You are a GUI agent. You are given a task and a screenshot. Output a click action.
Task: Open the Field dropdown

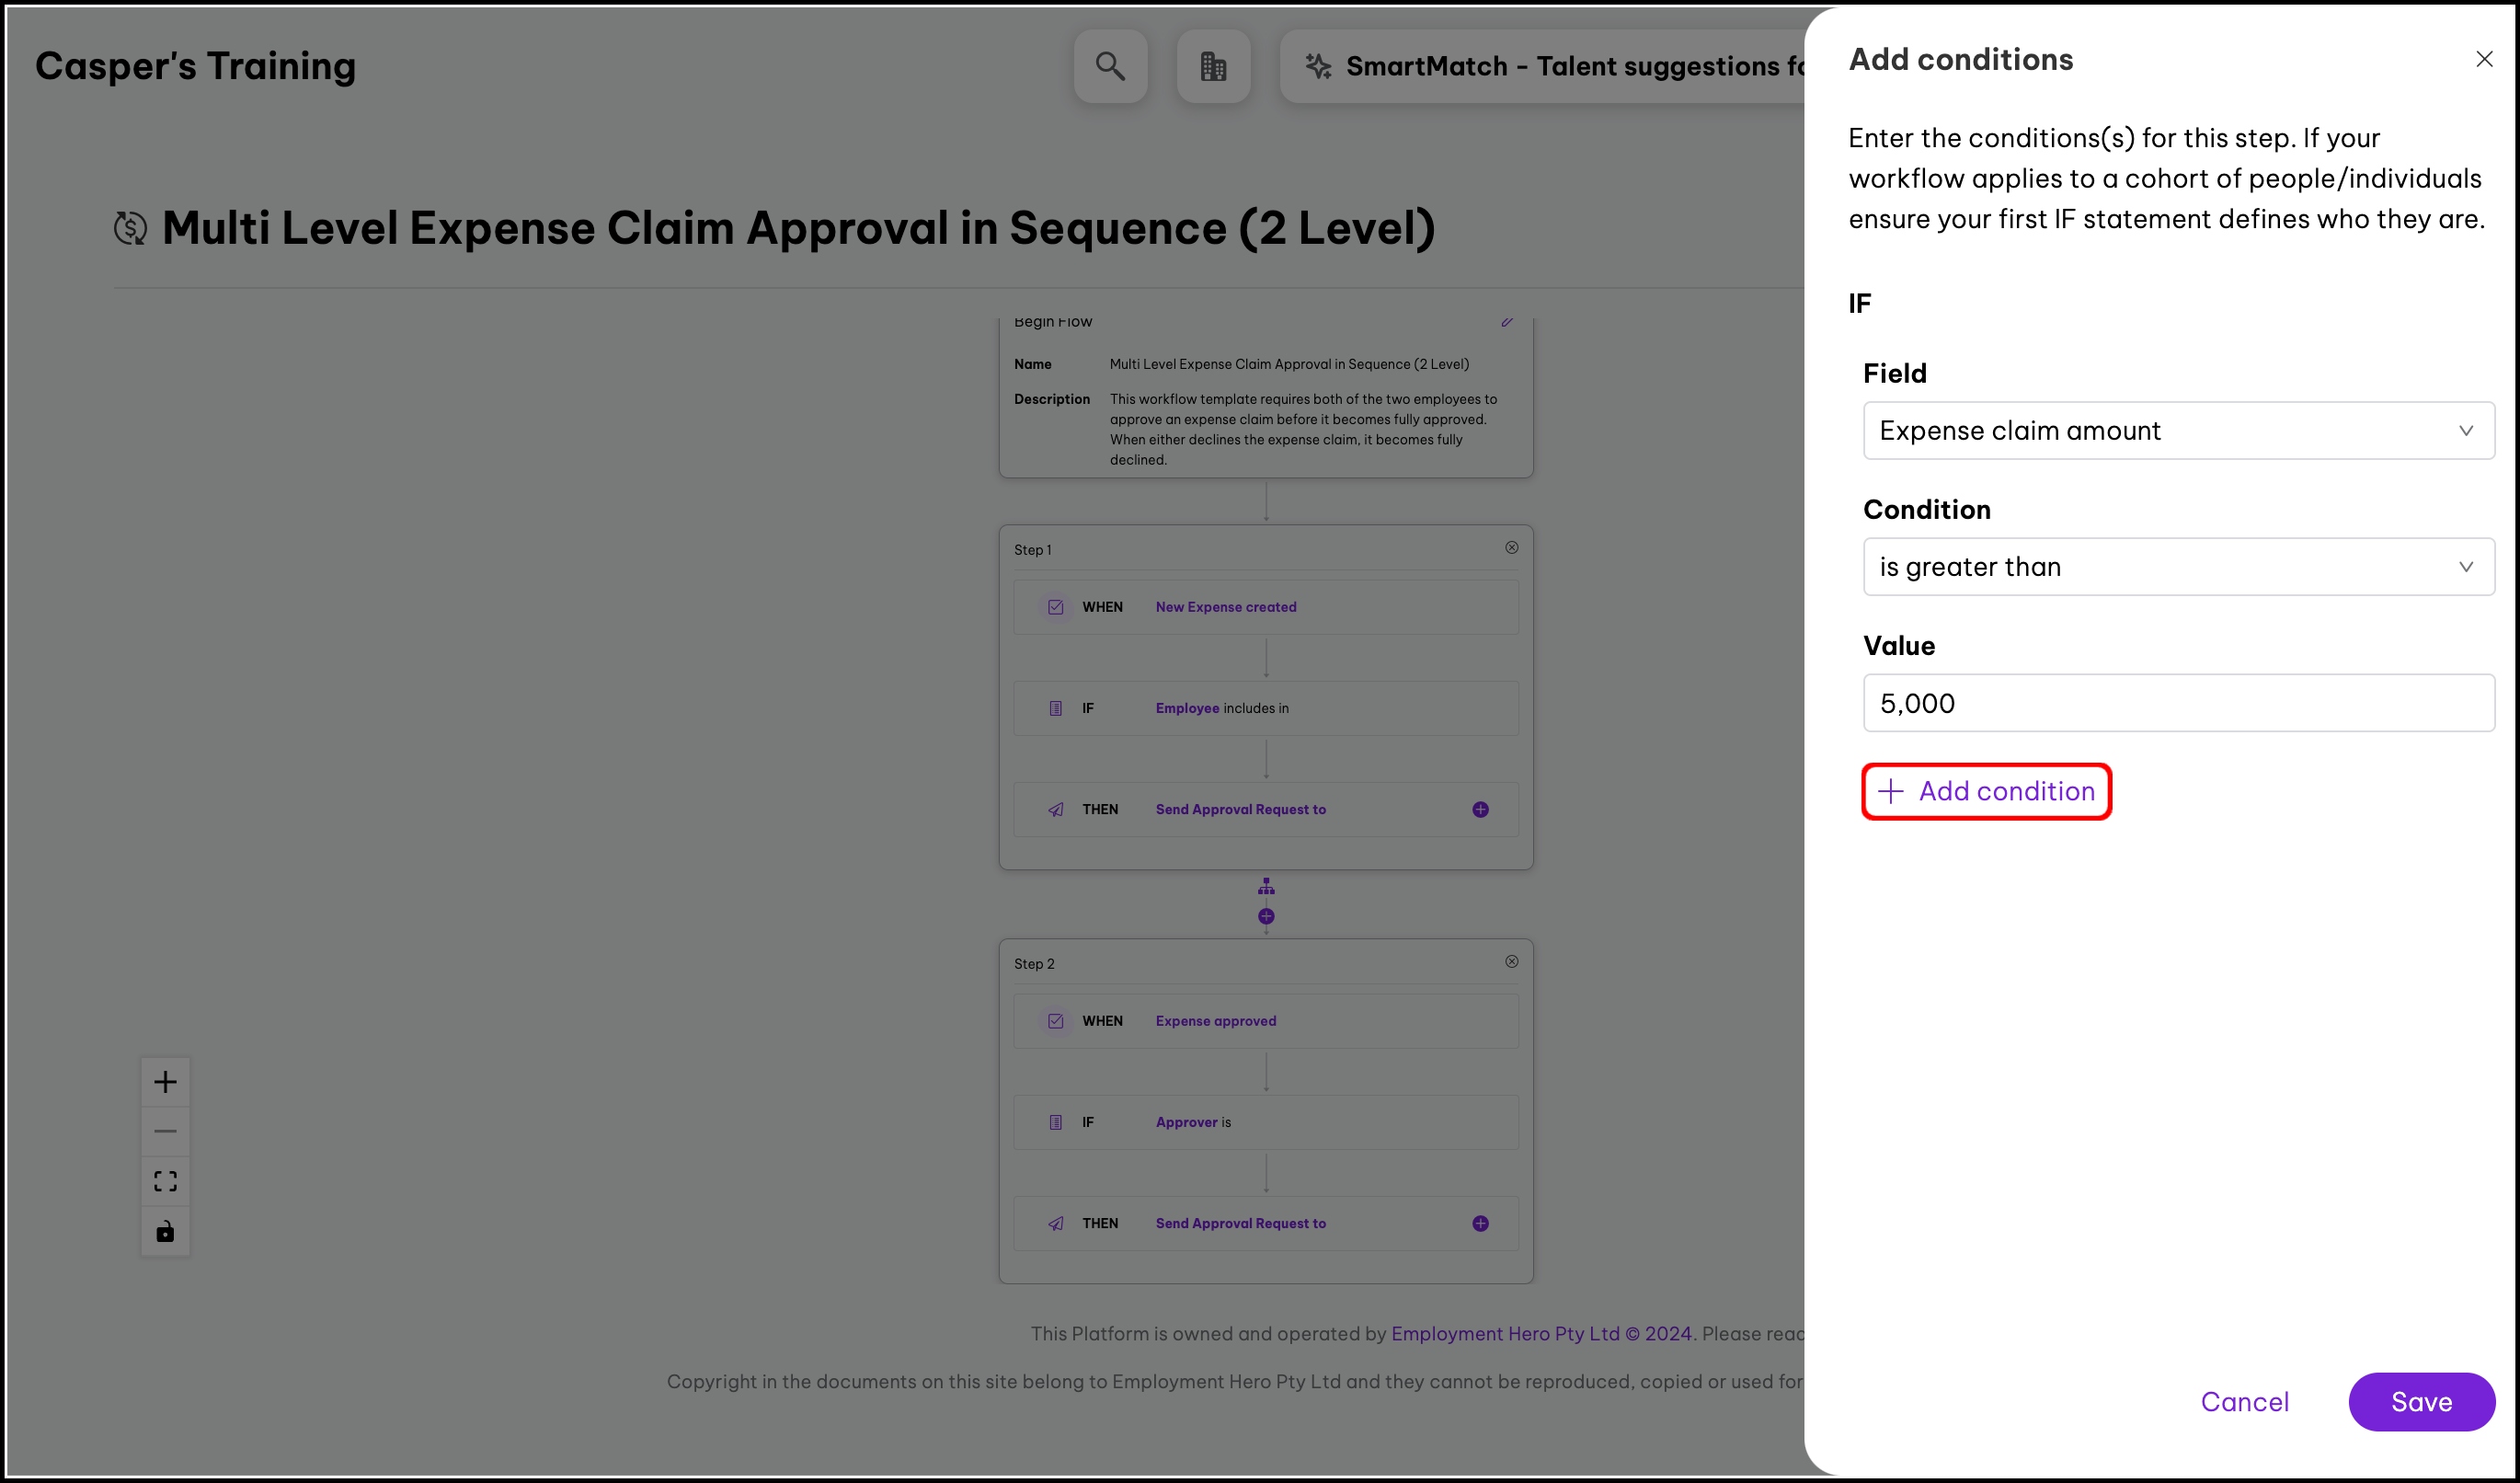coord(2178,431)
